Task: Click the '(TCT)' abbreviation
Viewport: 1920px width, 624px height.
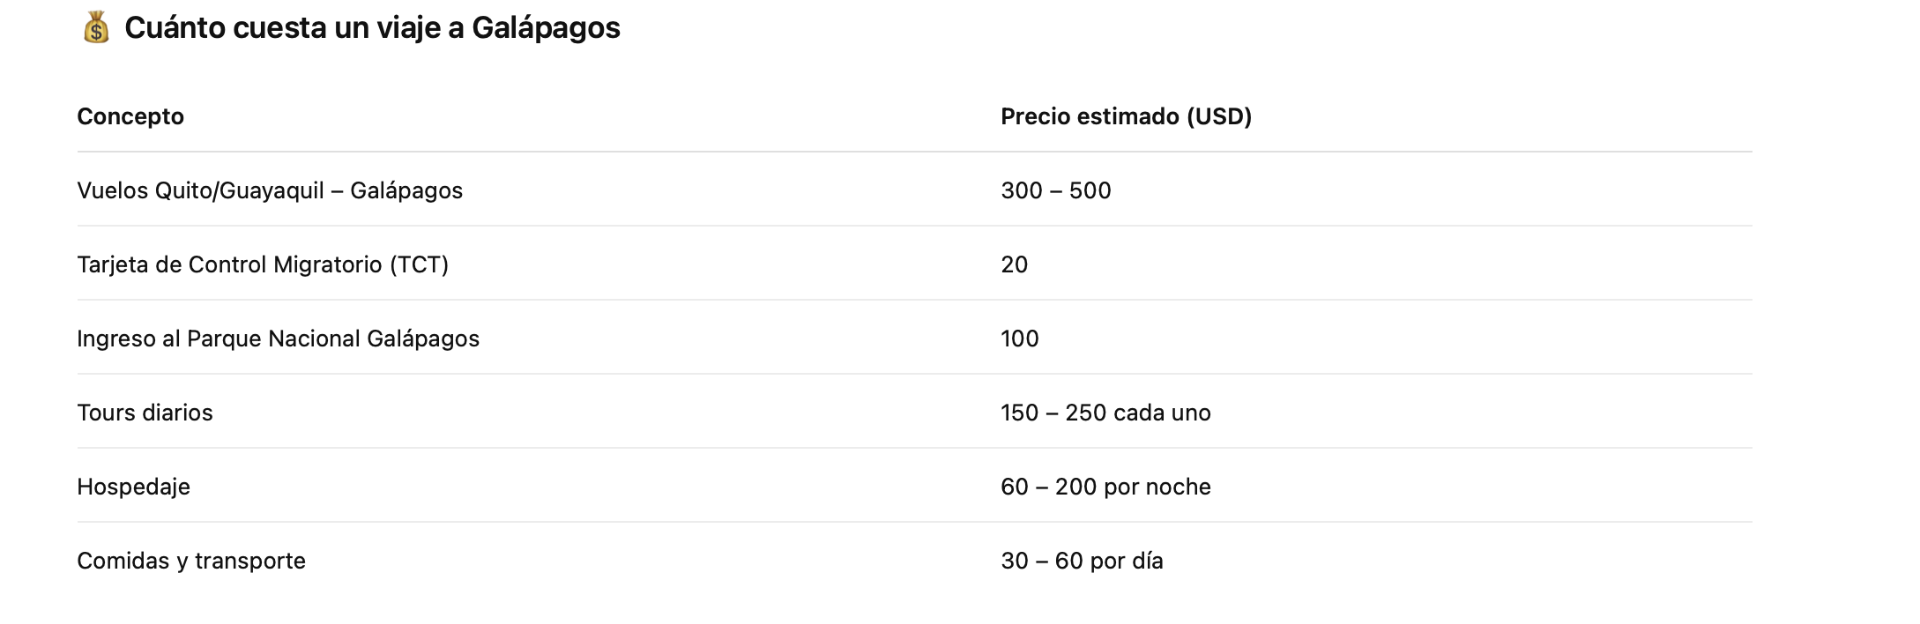Action: 419,264
